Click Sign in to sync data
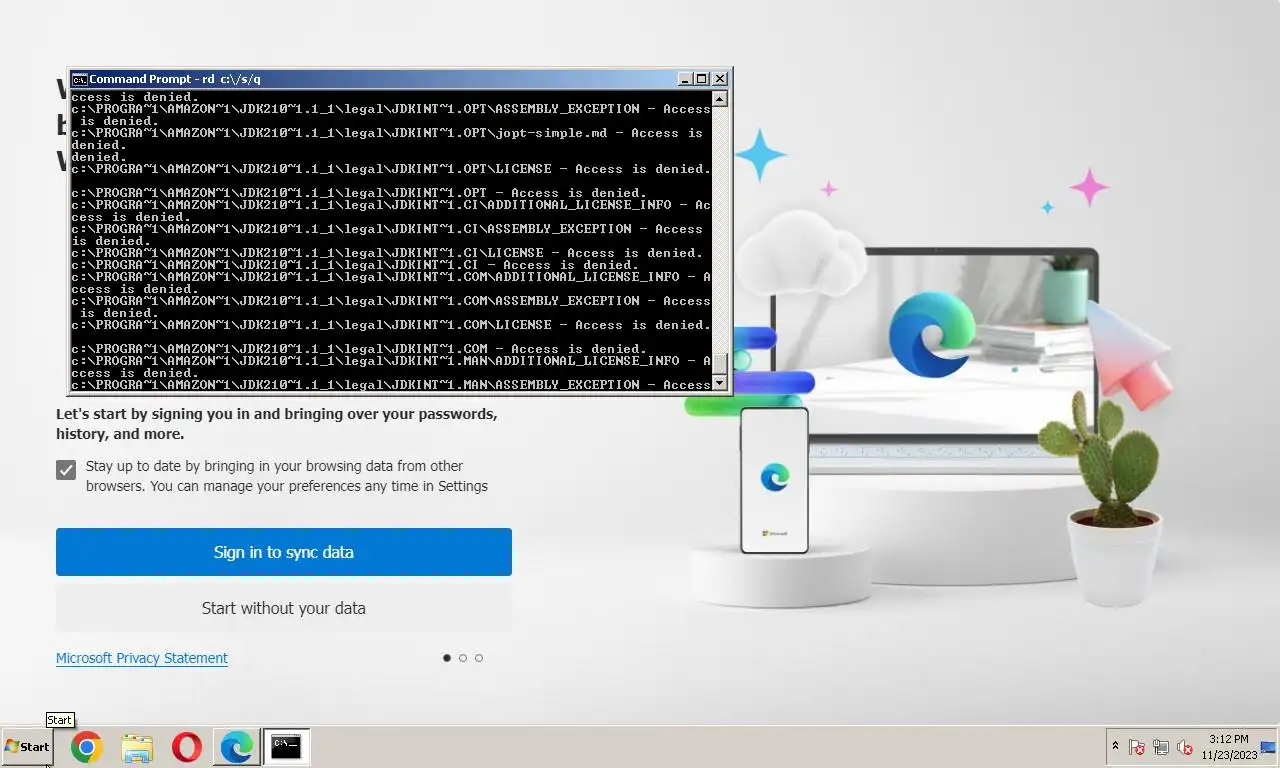1280x768 pixels. [x=284, y=552]
